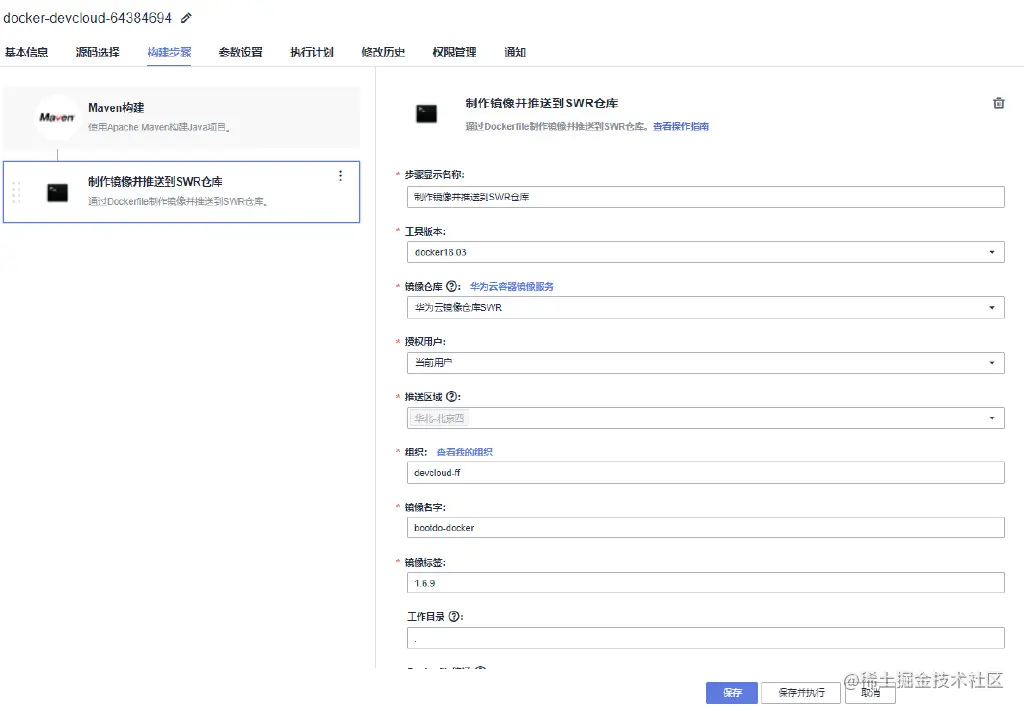Open the 权限管理 tab
Viewport: 1024px width, 711px height.
[x=454, y=52]
